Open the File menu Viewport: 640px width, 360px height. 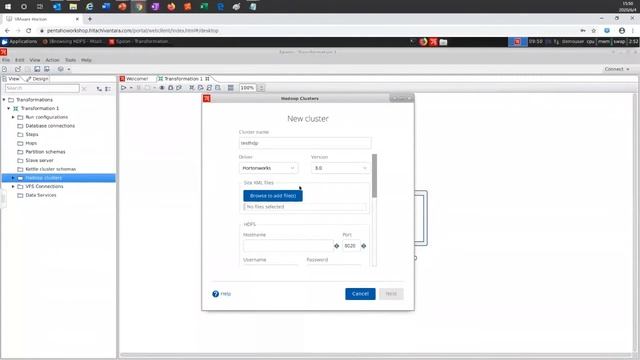tap(6, 60)
